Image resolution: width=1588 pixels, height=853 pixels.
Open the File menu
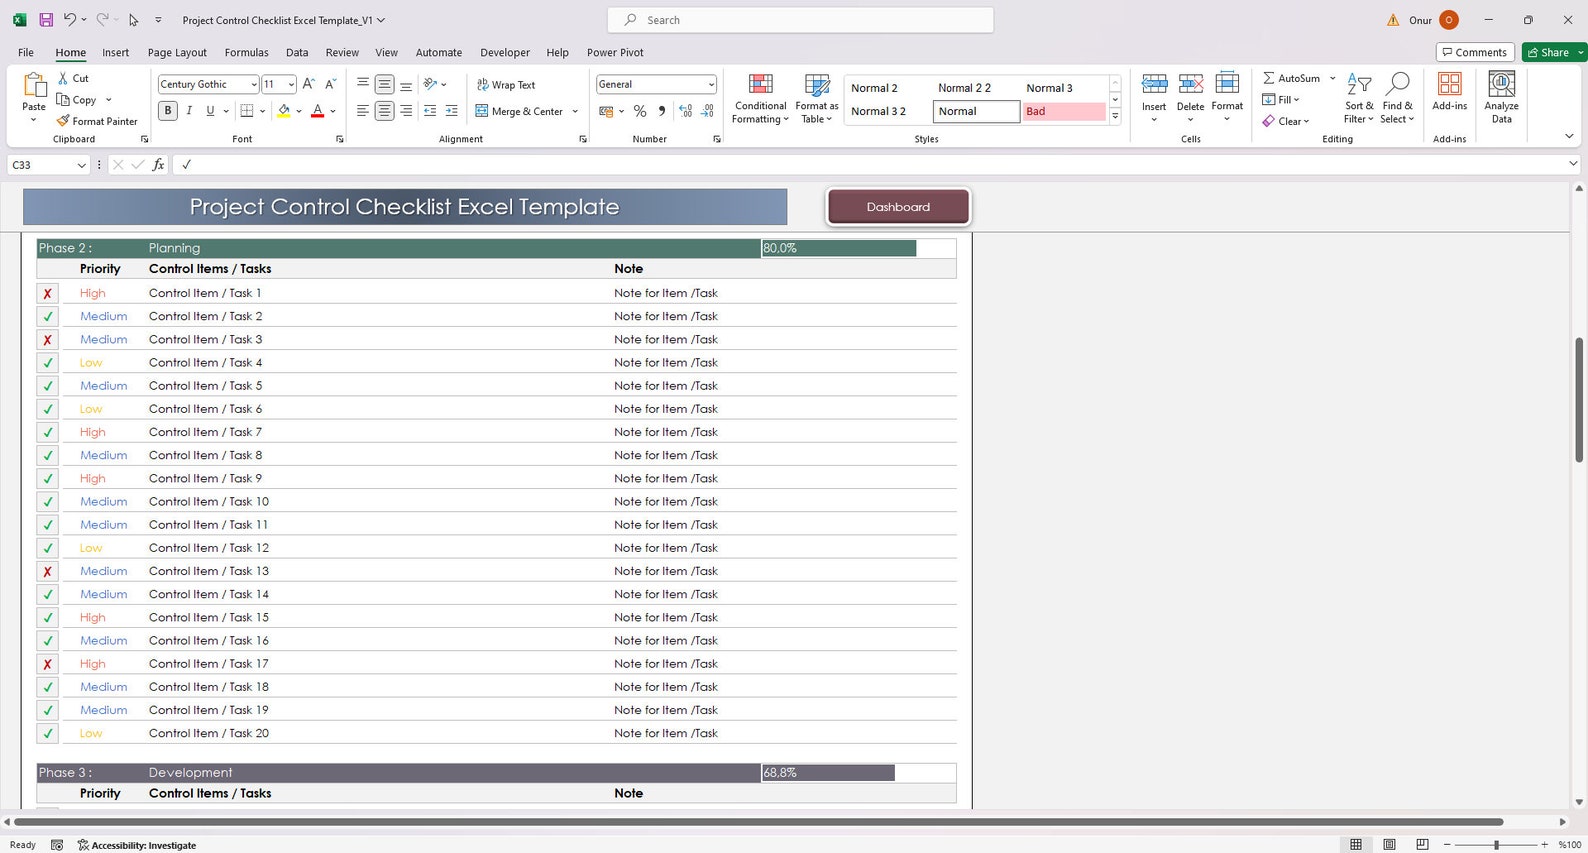coord(26,52)
